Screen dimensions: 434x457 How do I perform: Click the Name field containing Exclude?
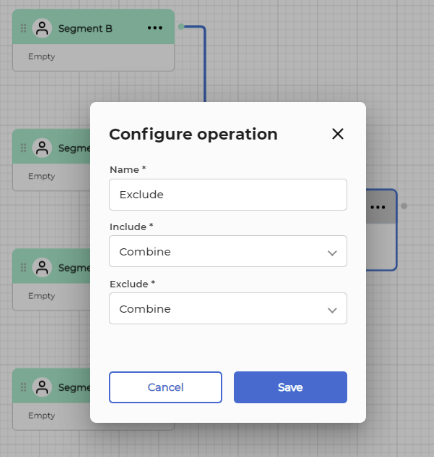228,195
